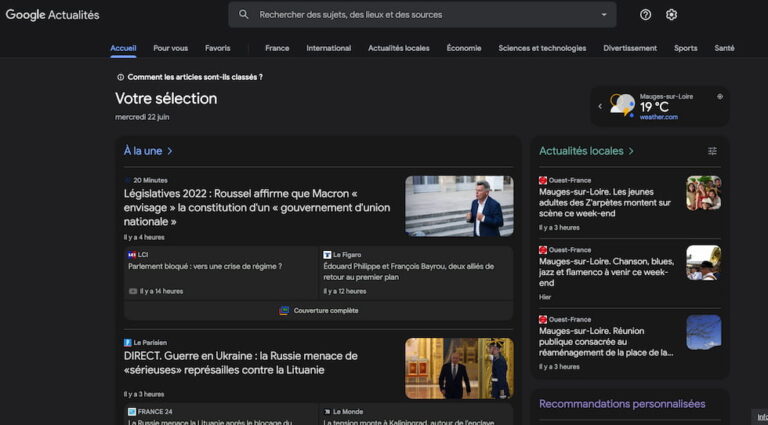Viewport: 768px width, 425px height.
Task: Open the International tab
Action: coord(329,48)
